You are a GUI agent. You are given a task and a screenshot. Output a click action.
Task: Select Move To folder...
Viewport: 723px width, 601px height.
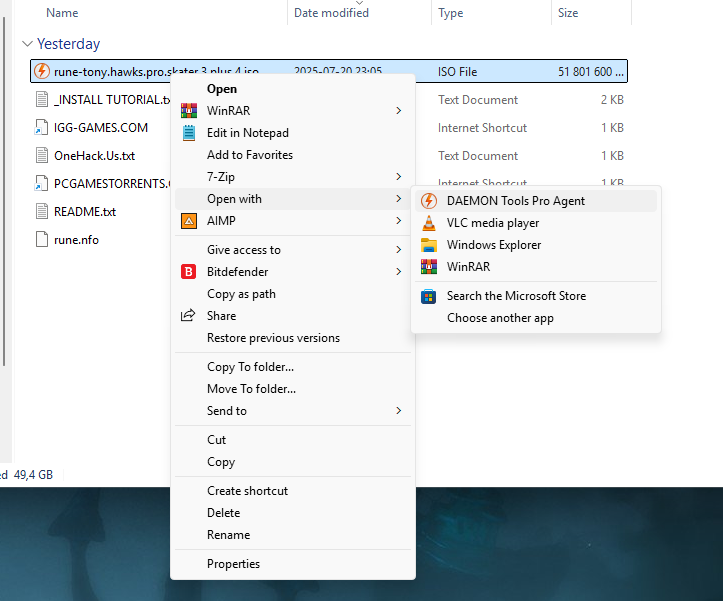293,389
